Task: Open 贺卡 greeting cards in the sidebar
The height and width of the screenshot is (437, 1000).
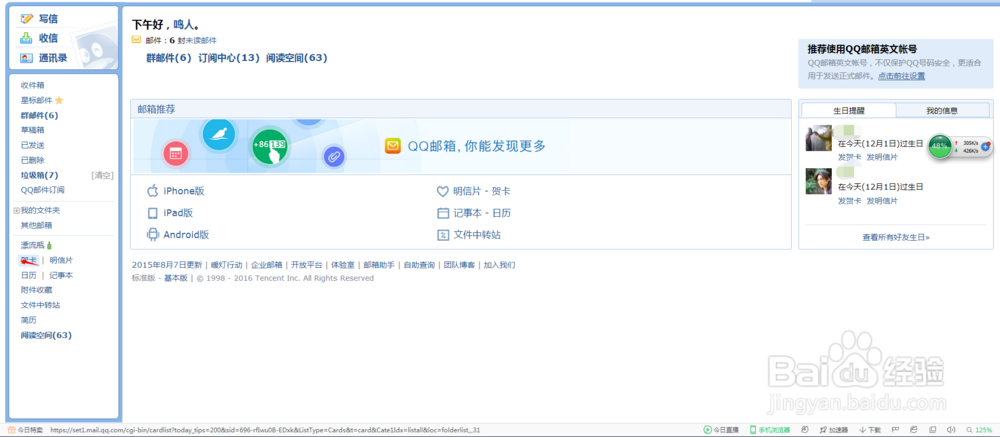Action: (x=29, y=260)
